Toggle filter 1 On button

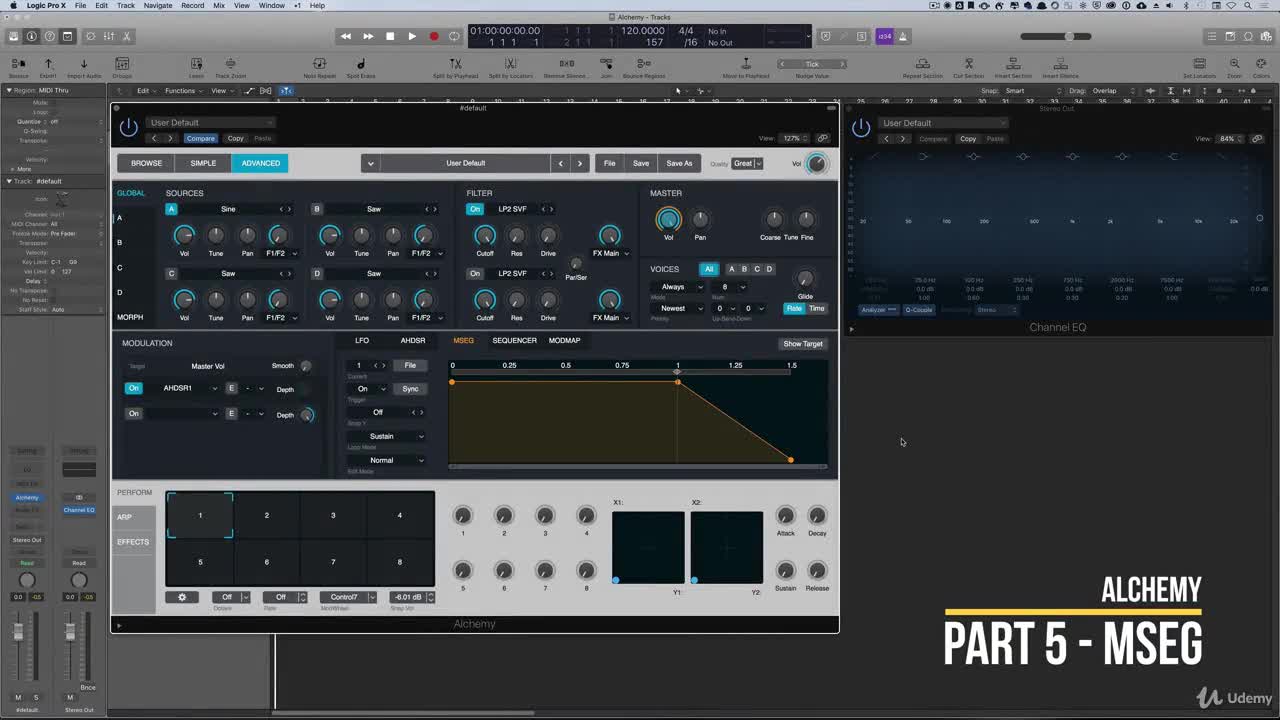coord(475,209)
